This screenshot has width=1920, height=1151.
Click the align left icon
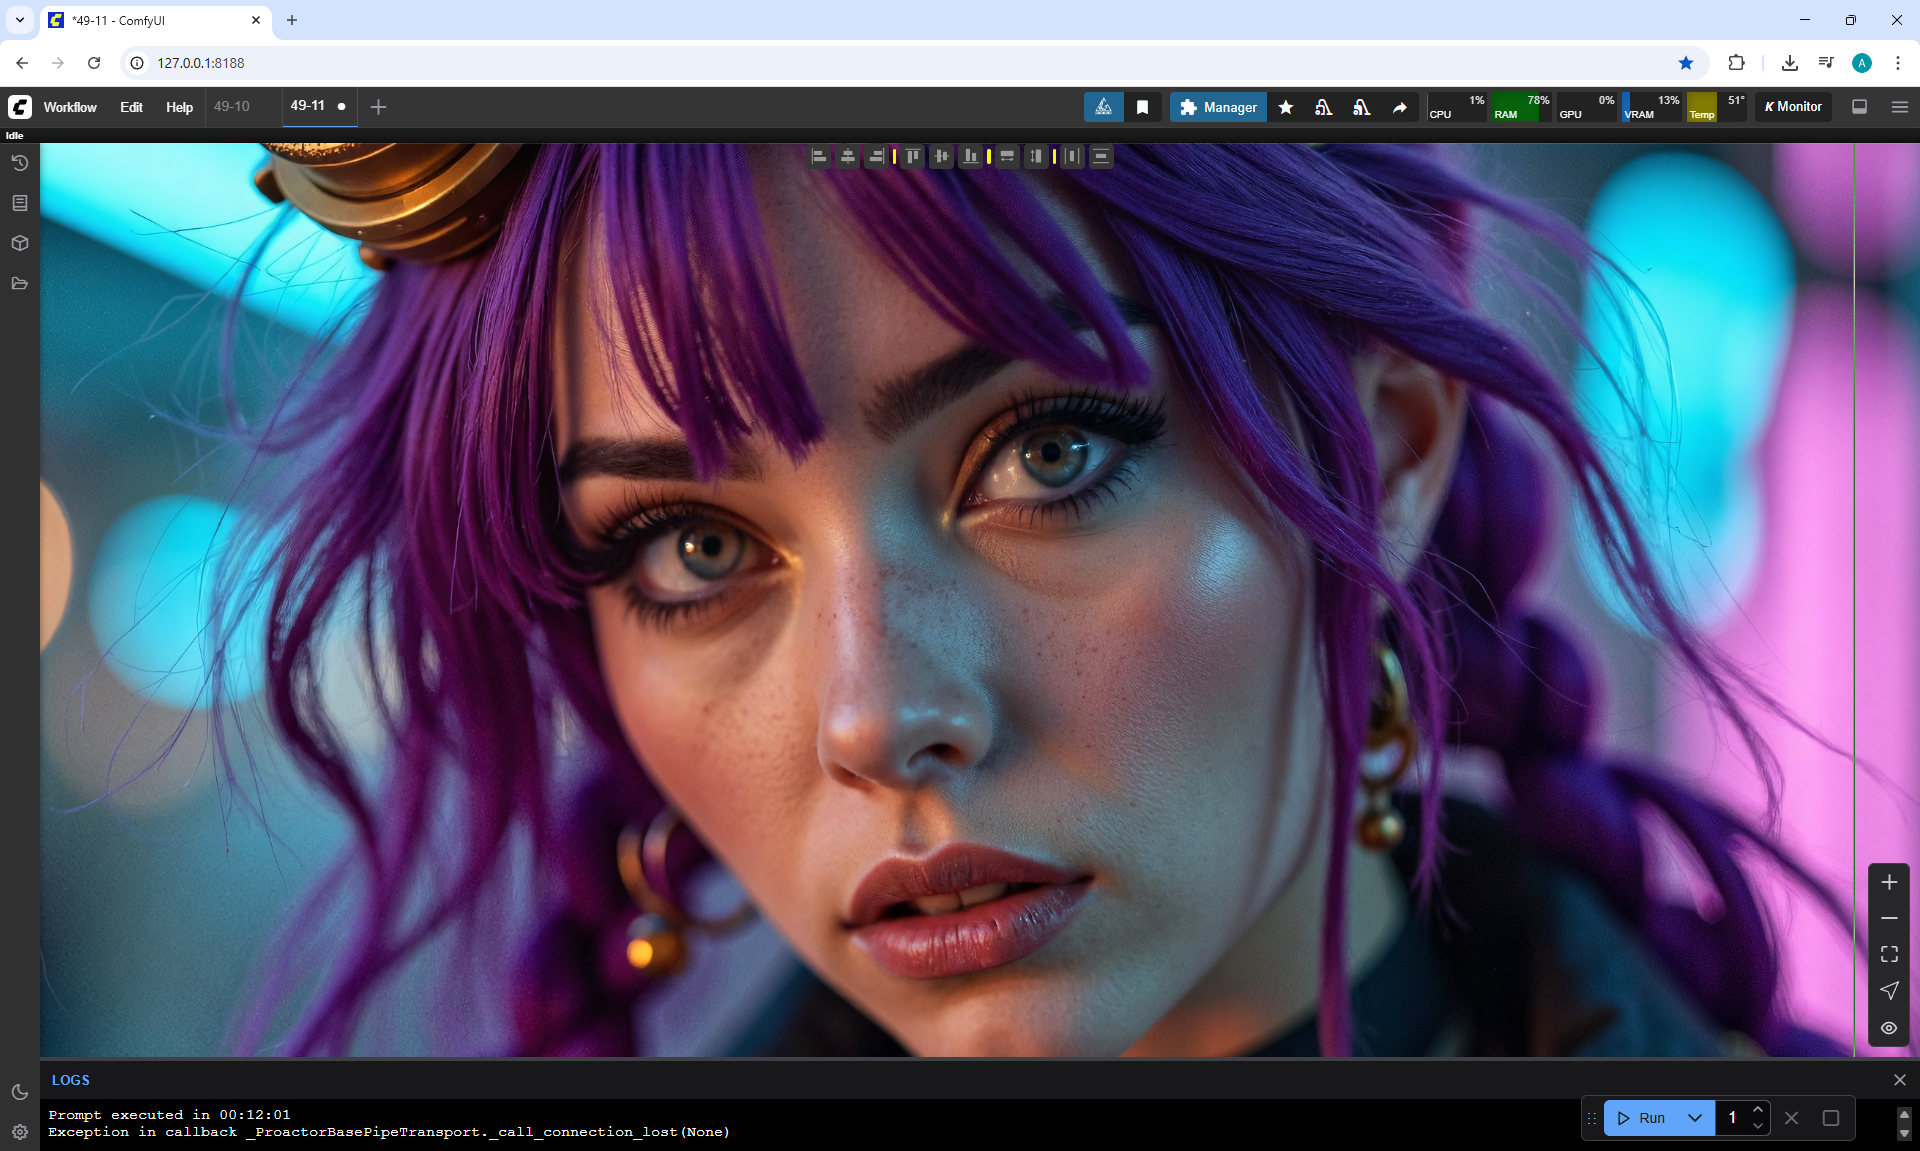point(819,156)
